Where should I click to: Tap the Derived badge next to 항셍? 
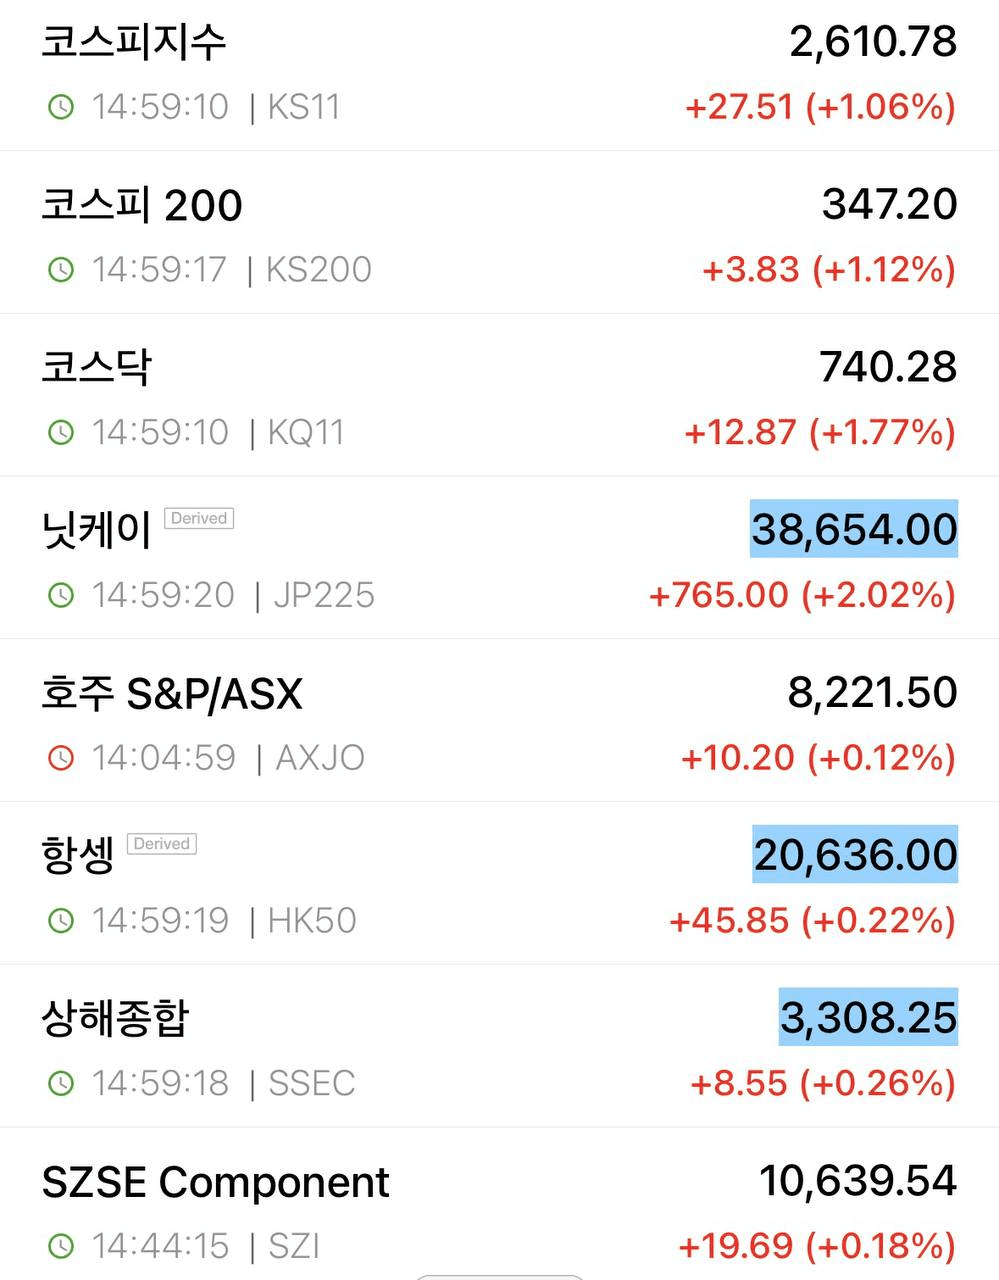pos(162,844)
